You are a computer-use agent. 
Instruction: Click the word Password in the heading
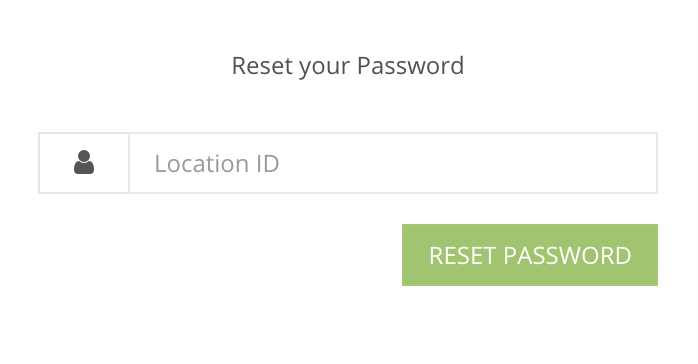(x=410, y=65)
